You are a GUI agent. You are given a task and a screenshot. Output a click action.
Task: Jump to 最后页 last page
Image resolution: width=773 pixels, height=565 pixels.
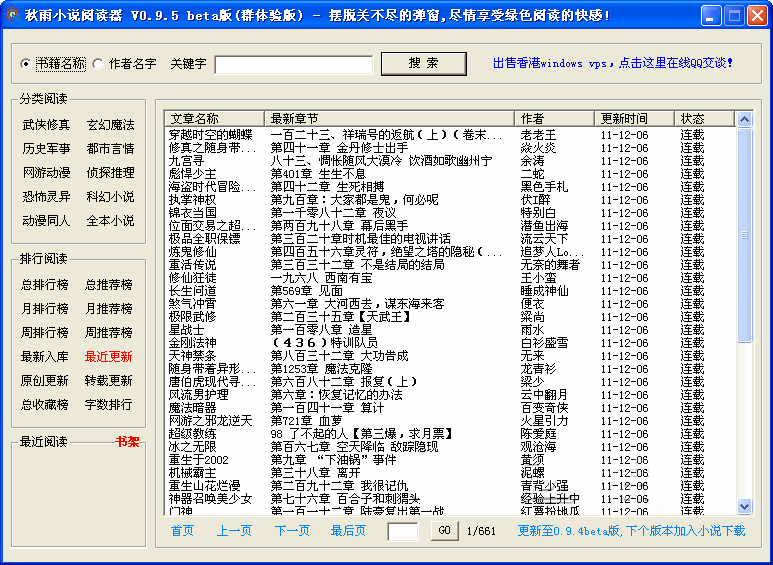[348, 531]
